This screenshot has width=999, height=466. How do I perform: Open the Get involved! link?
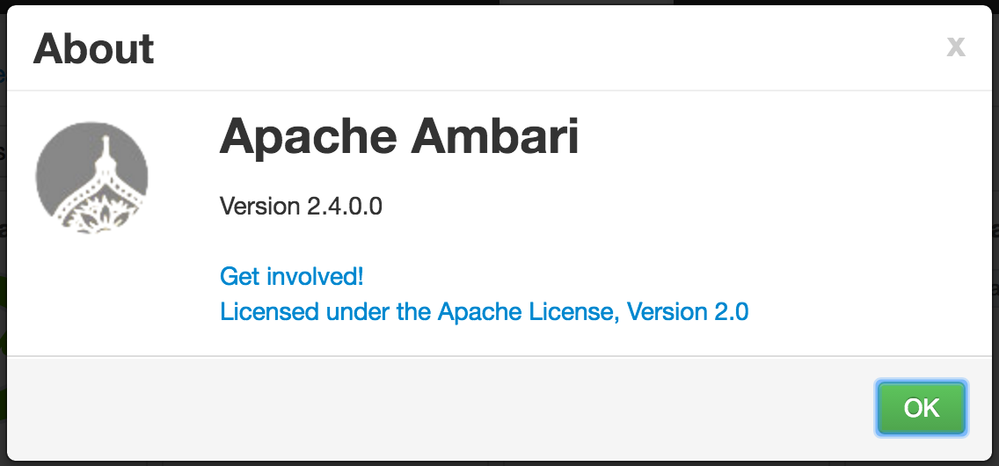298,276
